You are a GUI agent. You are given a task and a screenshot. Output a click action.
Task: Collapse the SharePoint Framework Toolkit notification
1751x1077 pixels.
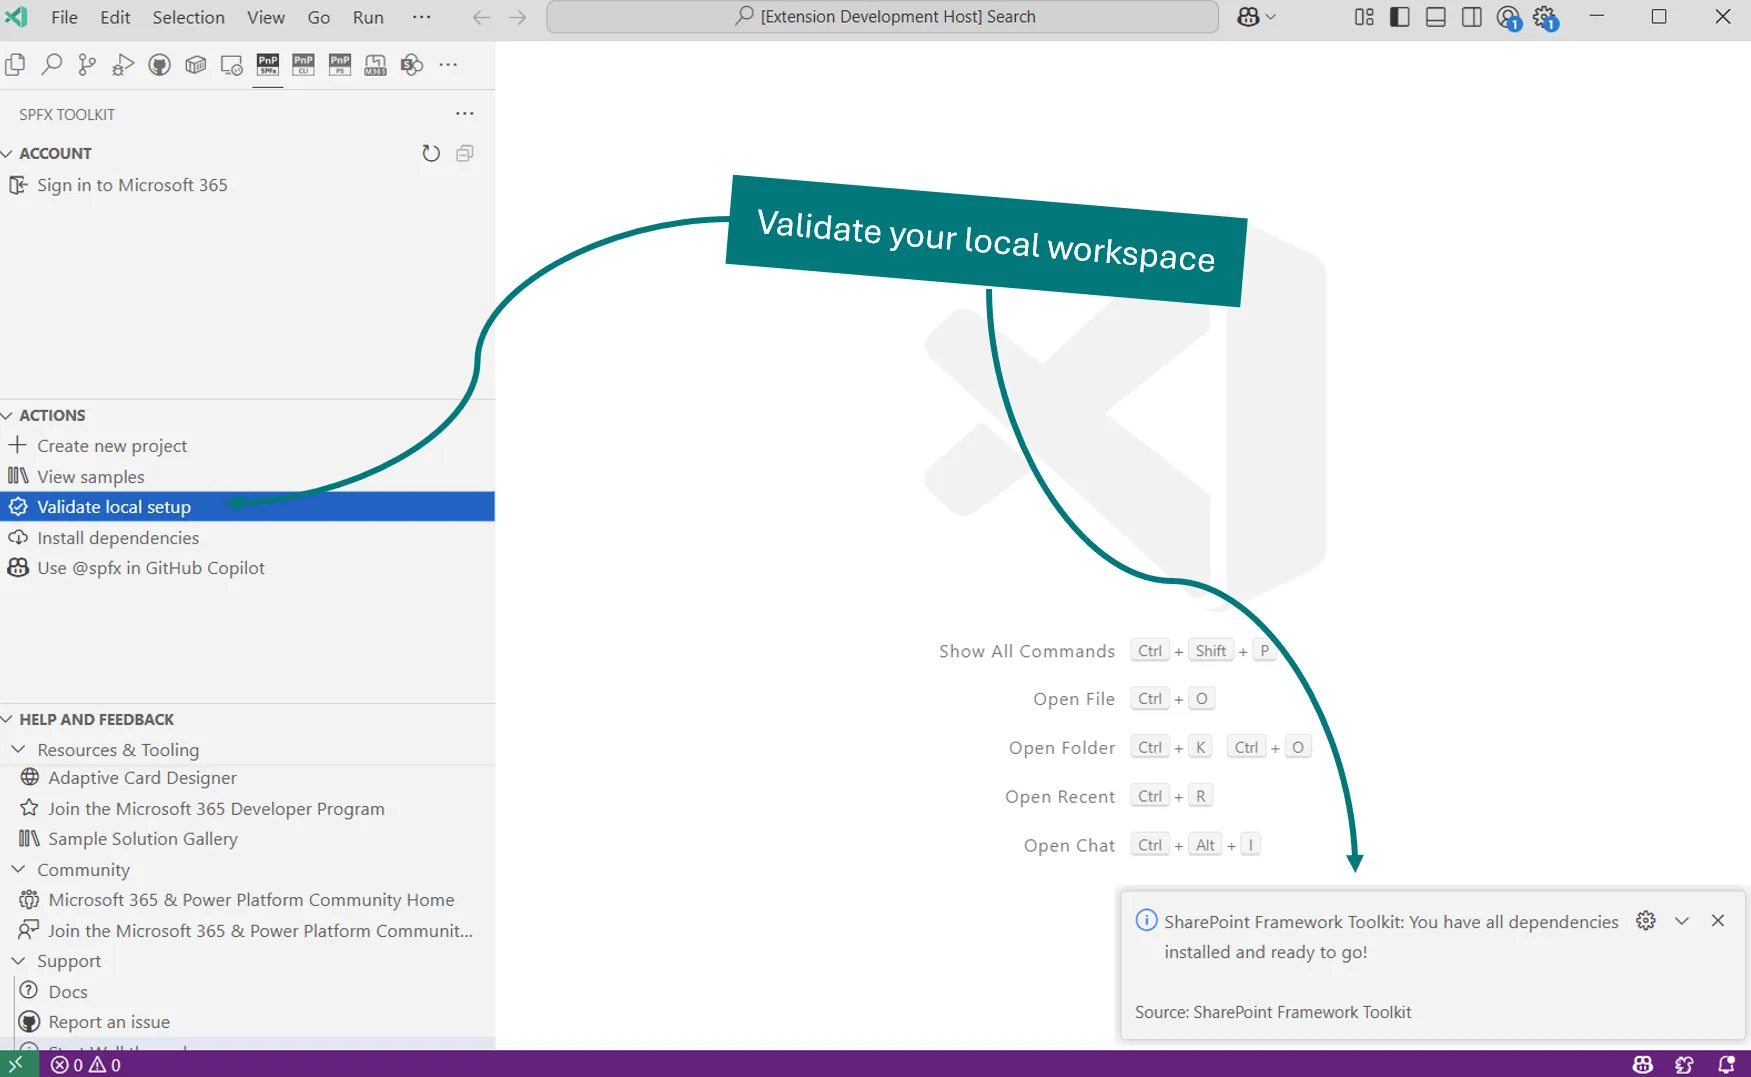(1682, 920)
